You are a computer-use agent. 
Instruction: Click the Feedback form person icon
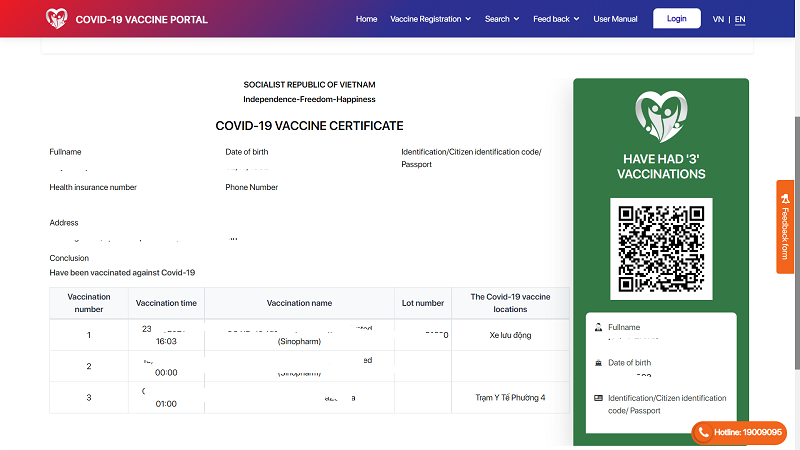point(785,198)
